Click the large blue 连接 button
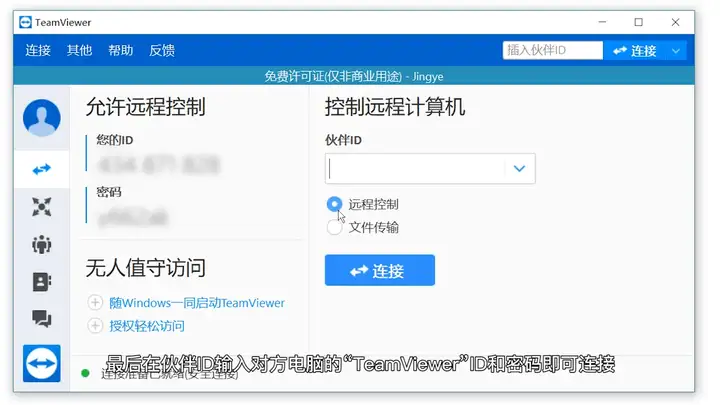 point(380,270)
